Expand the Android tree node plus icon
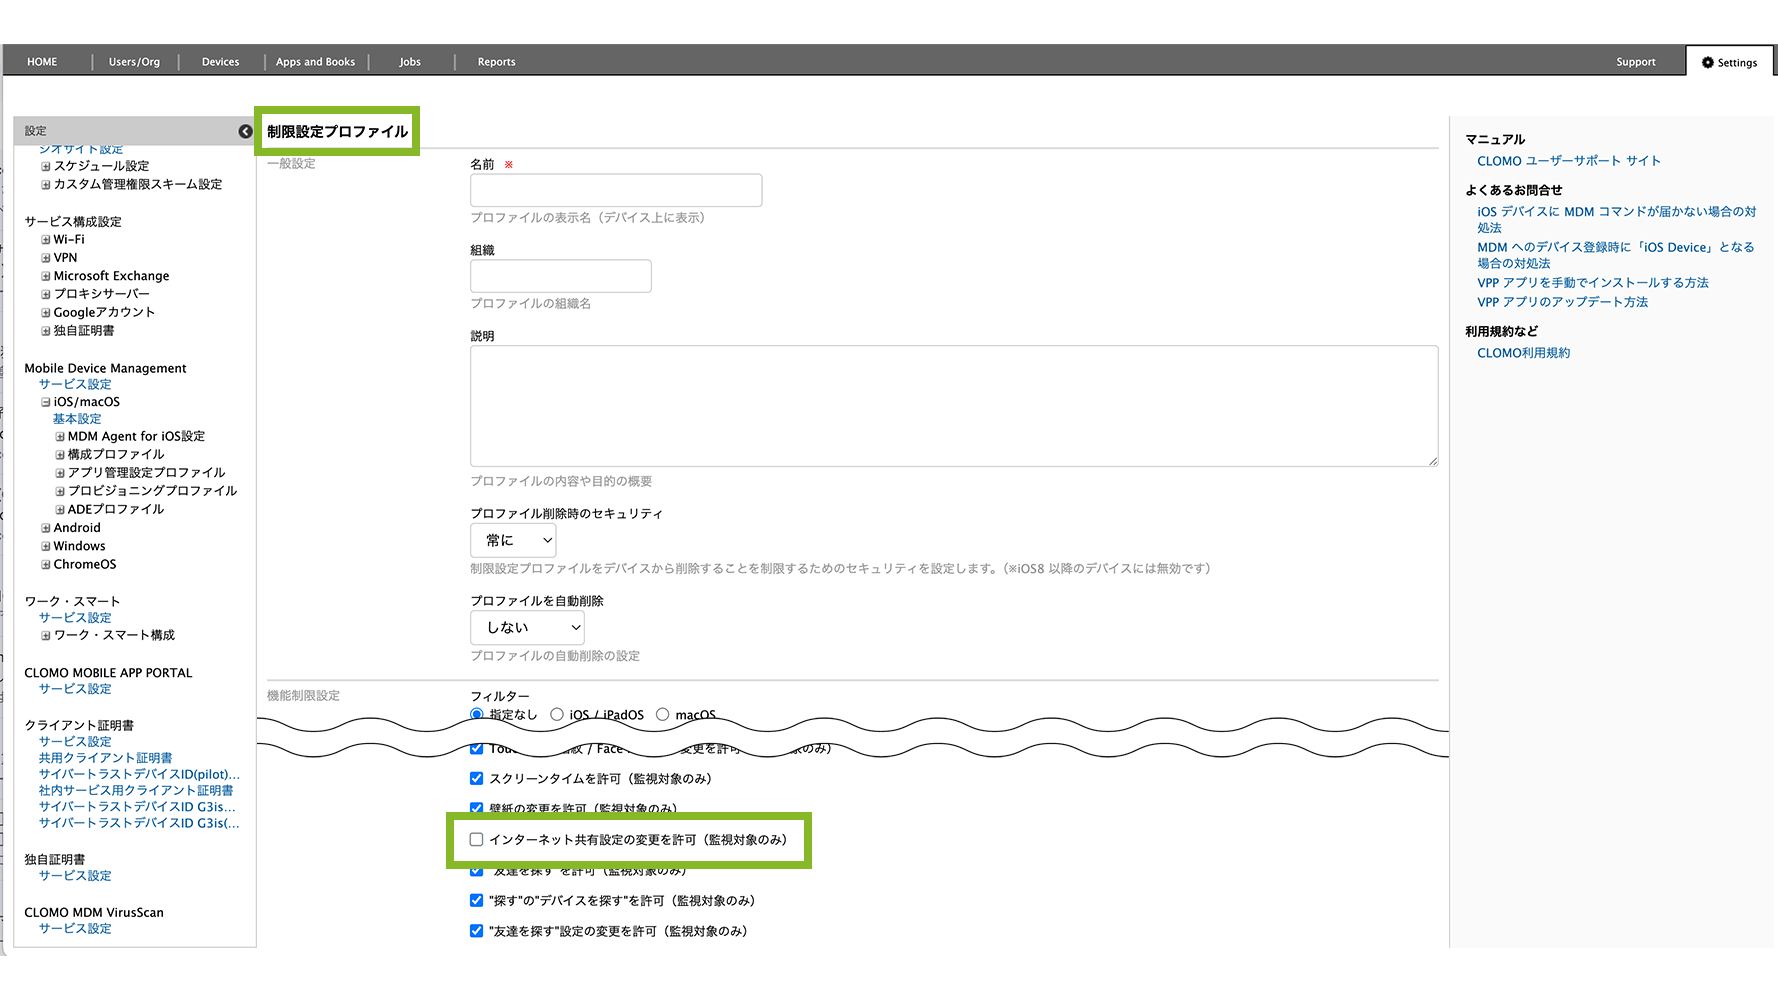The height and width of the screenshot is (1000, 1778). click(x=46, y=528)
